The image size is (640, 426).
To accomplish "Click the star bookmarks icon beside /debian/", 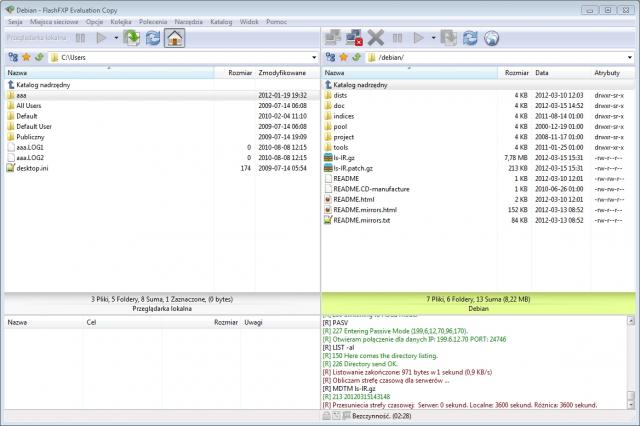I will pos(343,58).
